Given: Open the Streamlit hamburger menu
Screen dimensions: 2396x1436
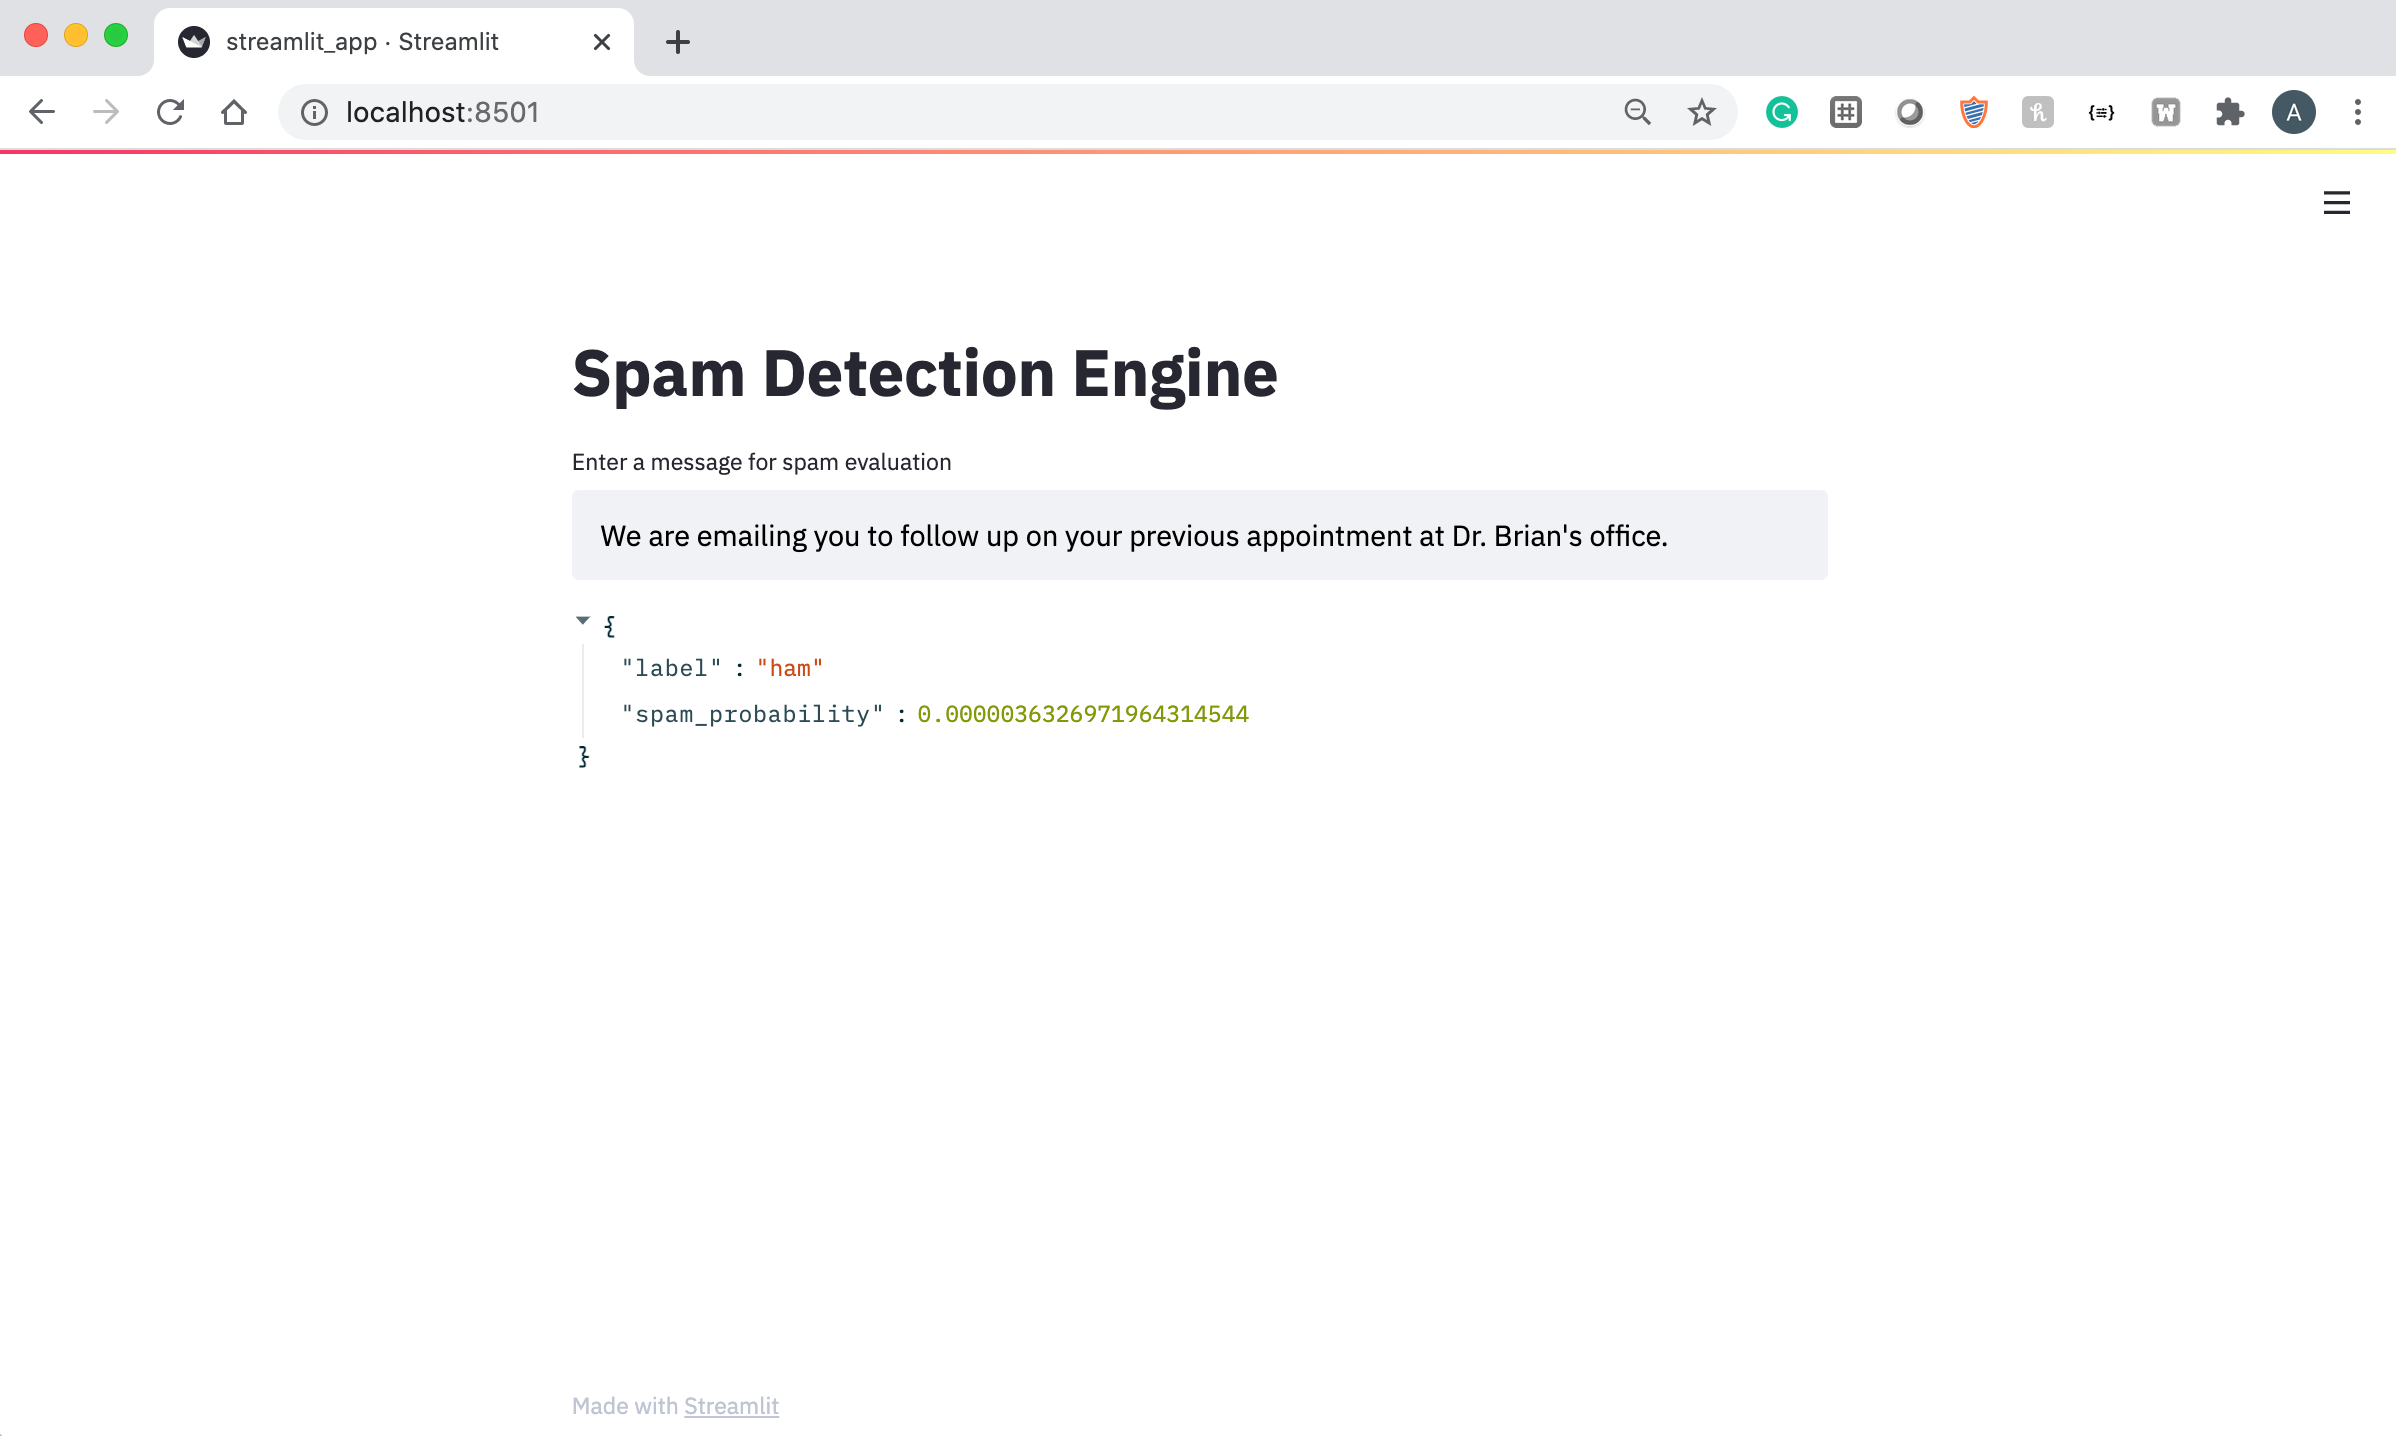Looking at the screenshot, I should coord(2336,203).
